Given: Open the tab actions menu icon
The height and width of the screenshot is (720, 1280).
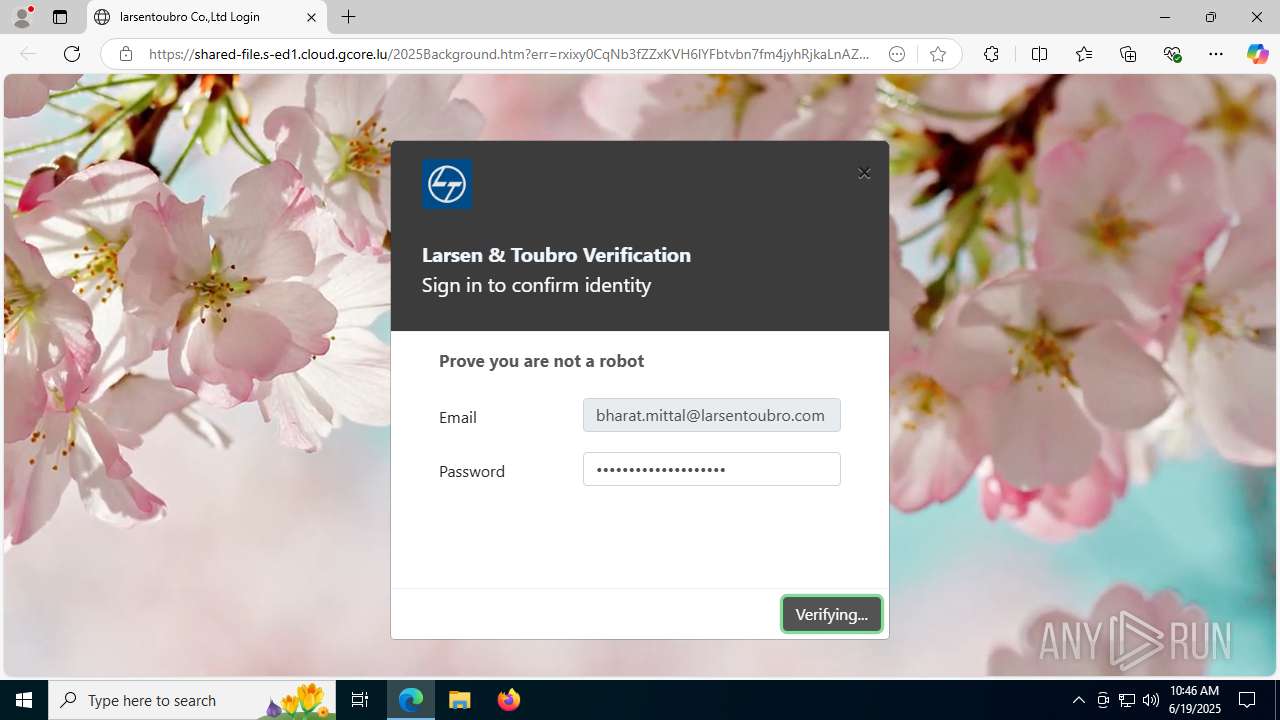Looking at the screenshot, I should pyautogui.click(x=60, y=17).
